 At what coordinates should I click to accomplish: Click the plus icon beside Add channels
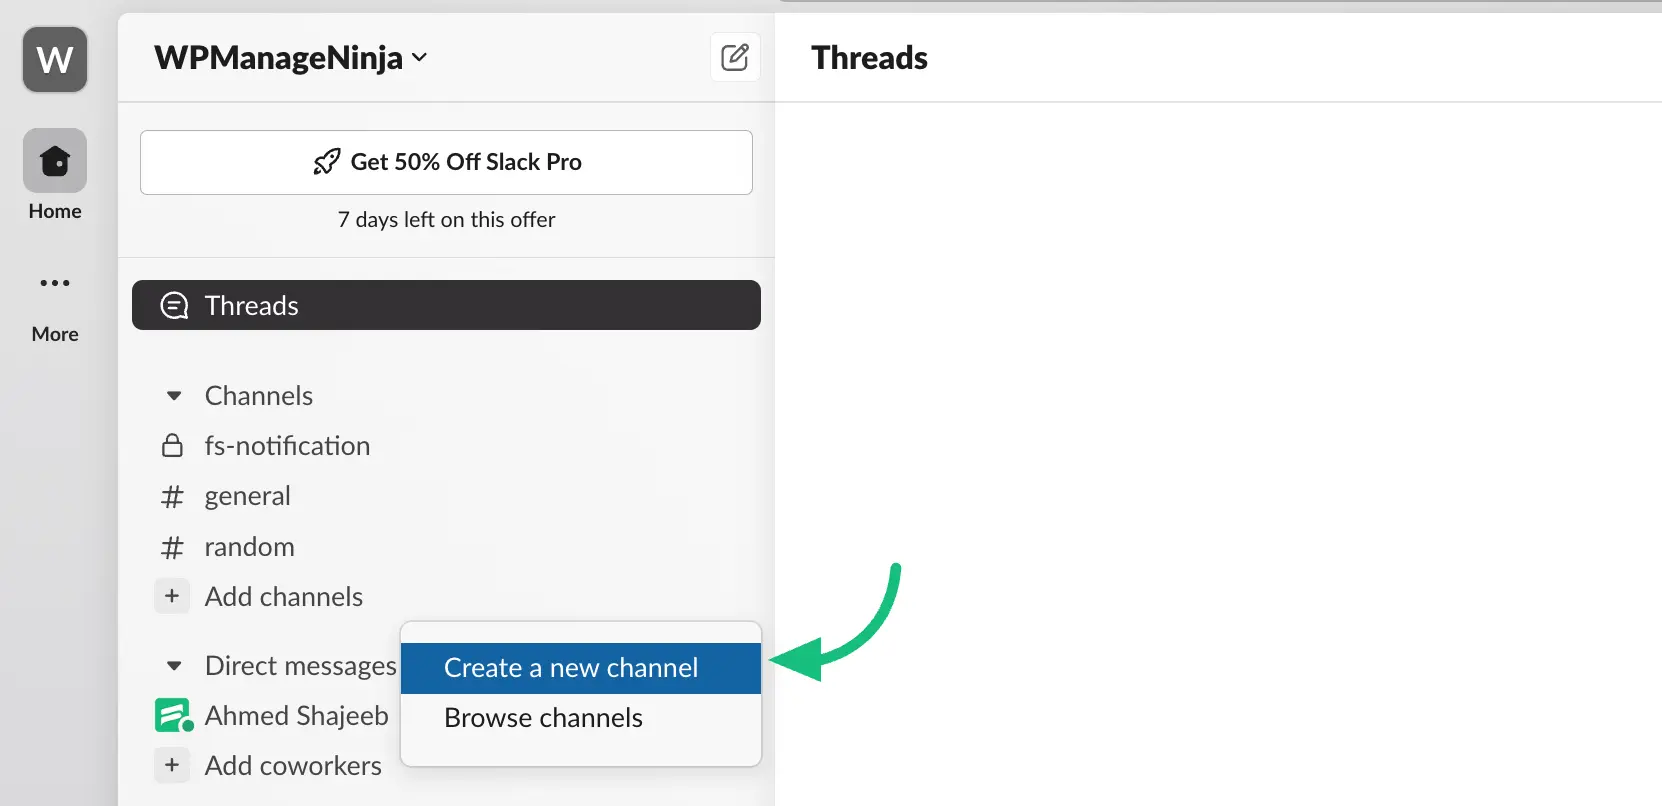172,596
